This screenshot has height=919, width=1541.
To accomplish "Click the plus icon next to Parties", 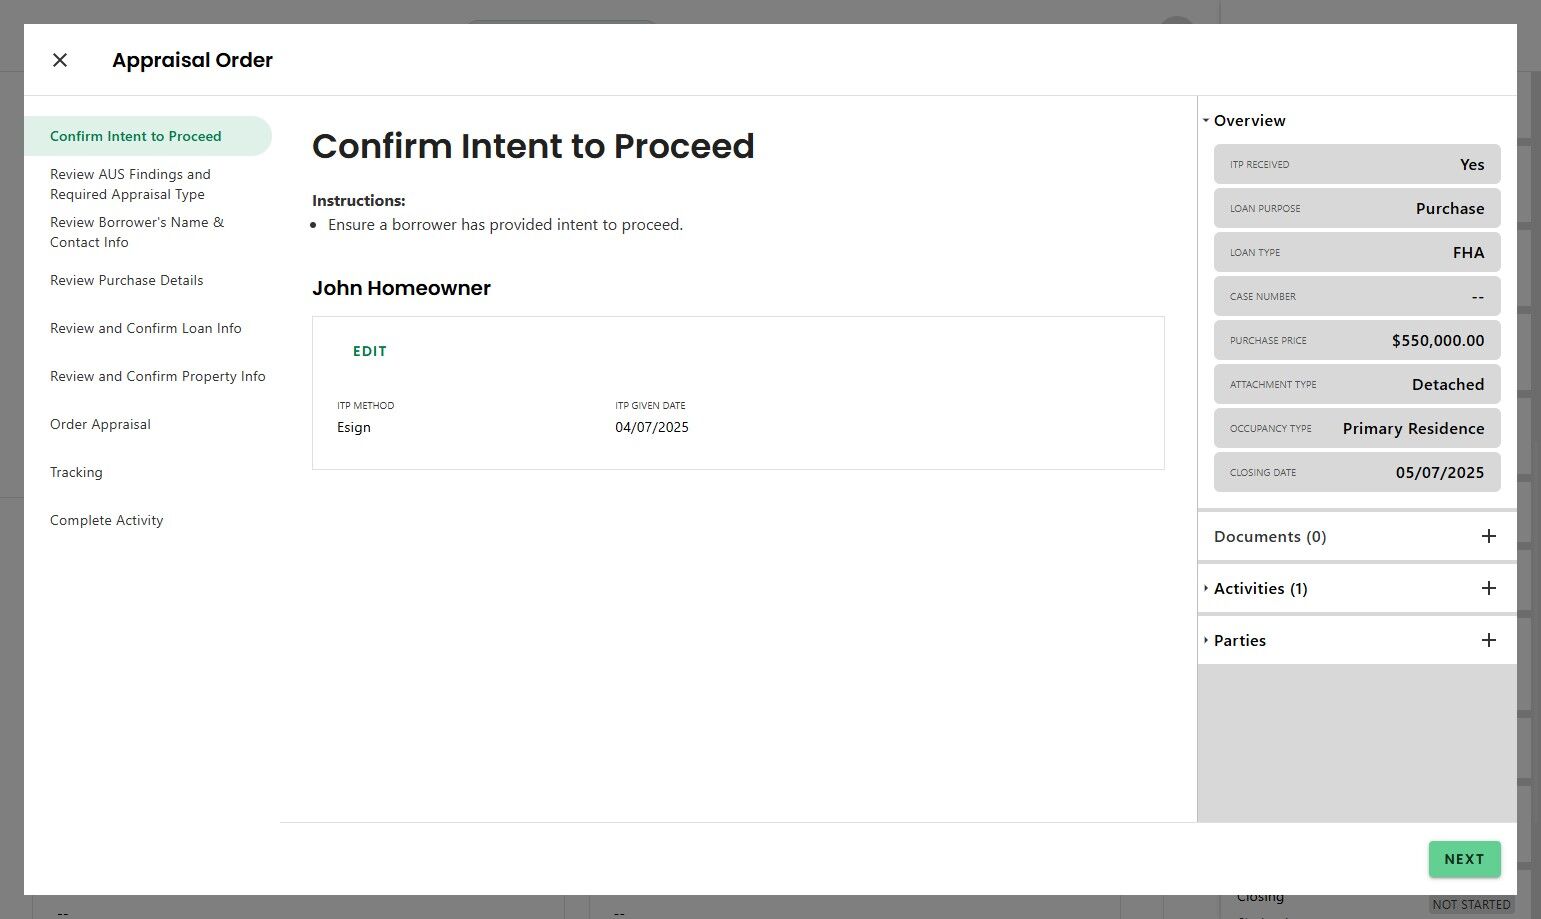I will pyautogui.click(x=1488, y=640).
